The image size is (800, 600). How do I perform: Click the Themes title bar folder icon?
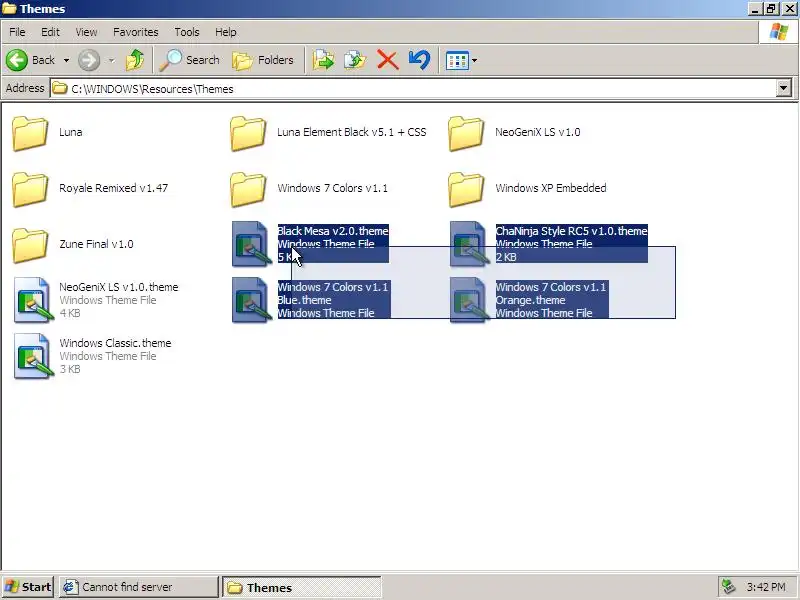pyautogui.click(x=9, y=9)
